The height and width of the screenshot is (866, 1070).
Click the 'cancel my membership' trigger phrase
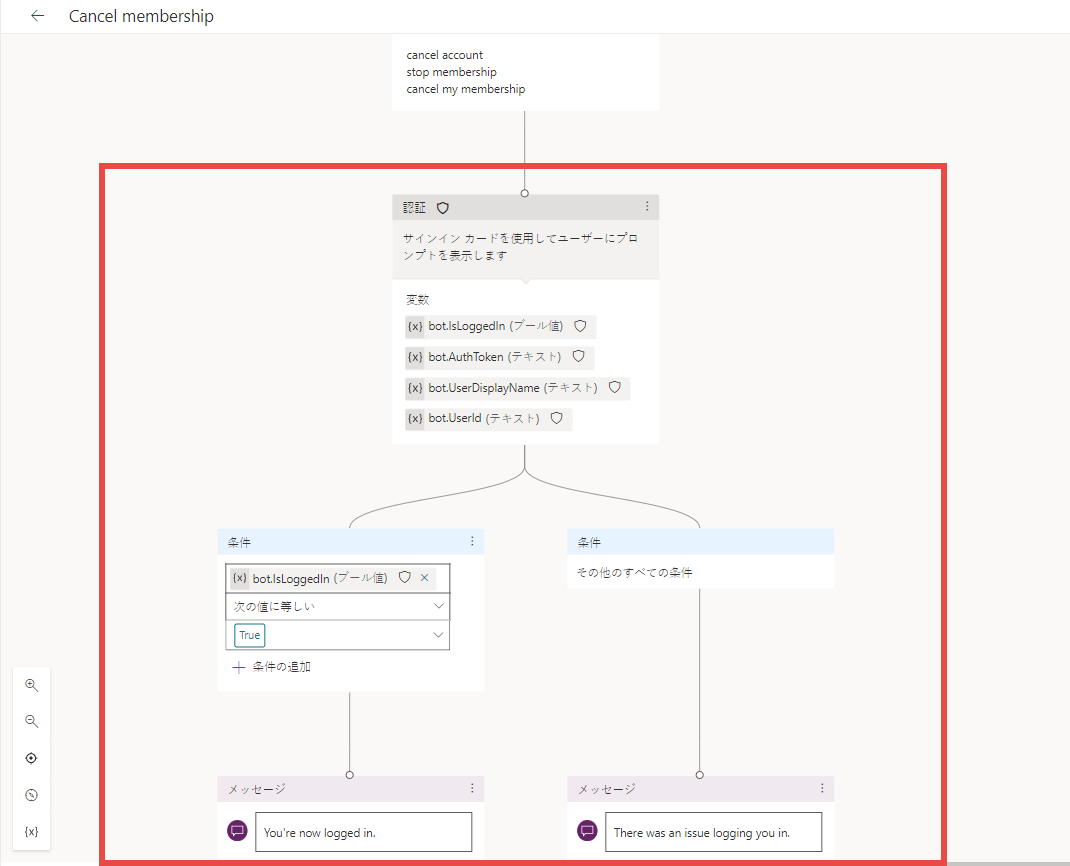point(466,89)
